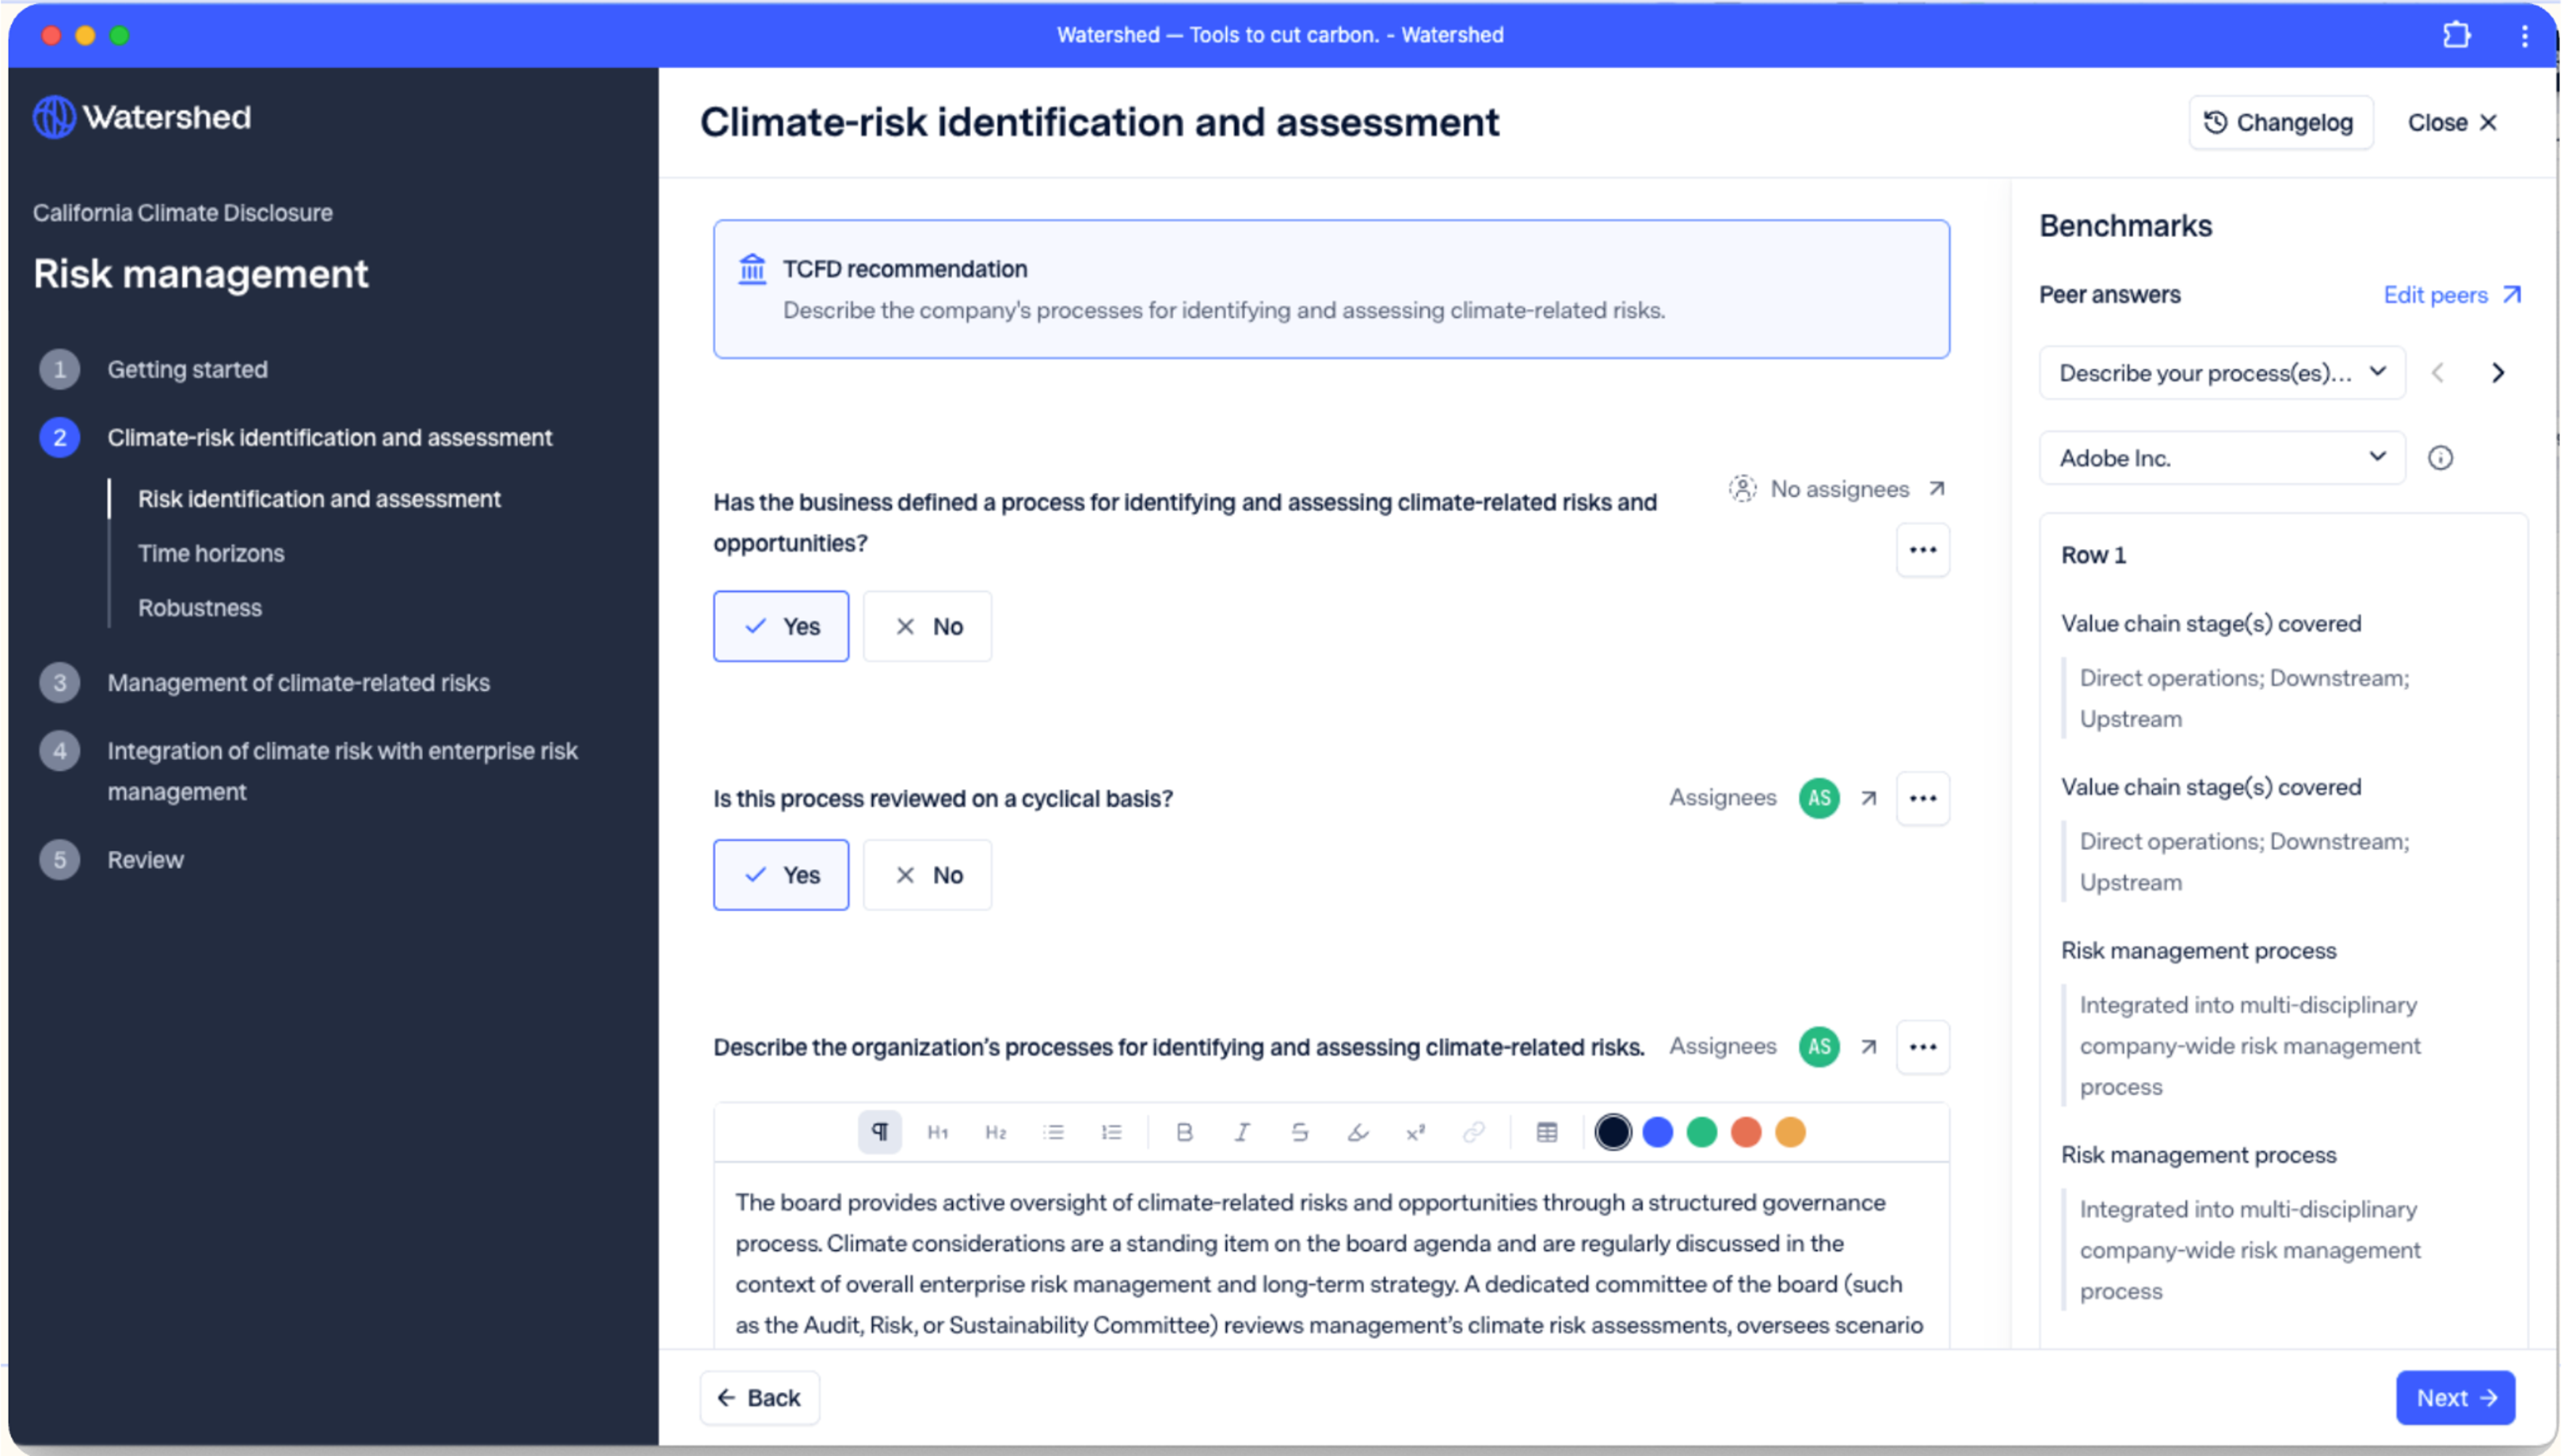Select Yes for defined process question

(781, 626)
